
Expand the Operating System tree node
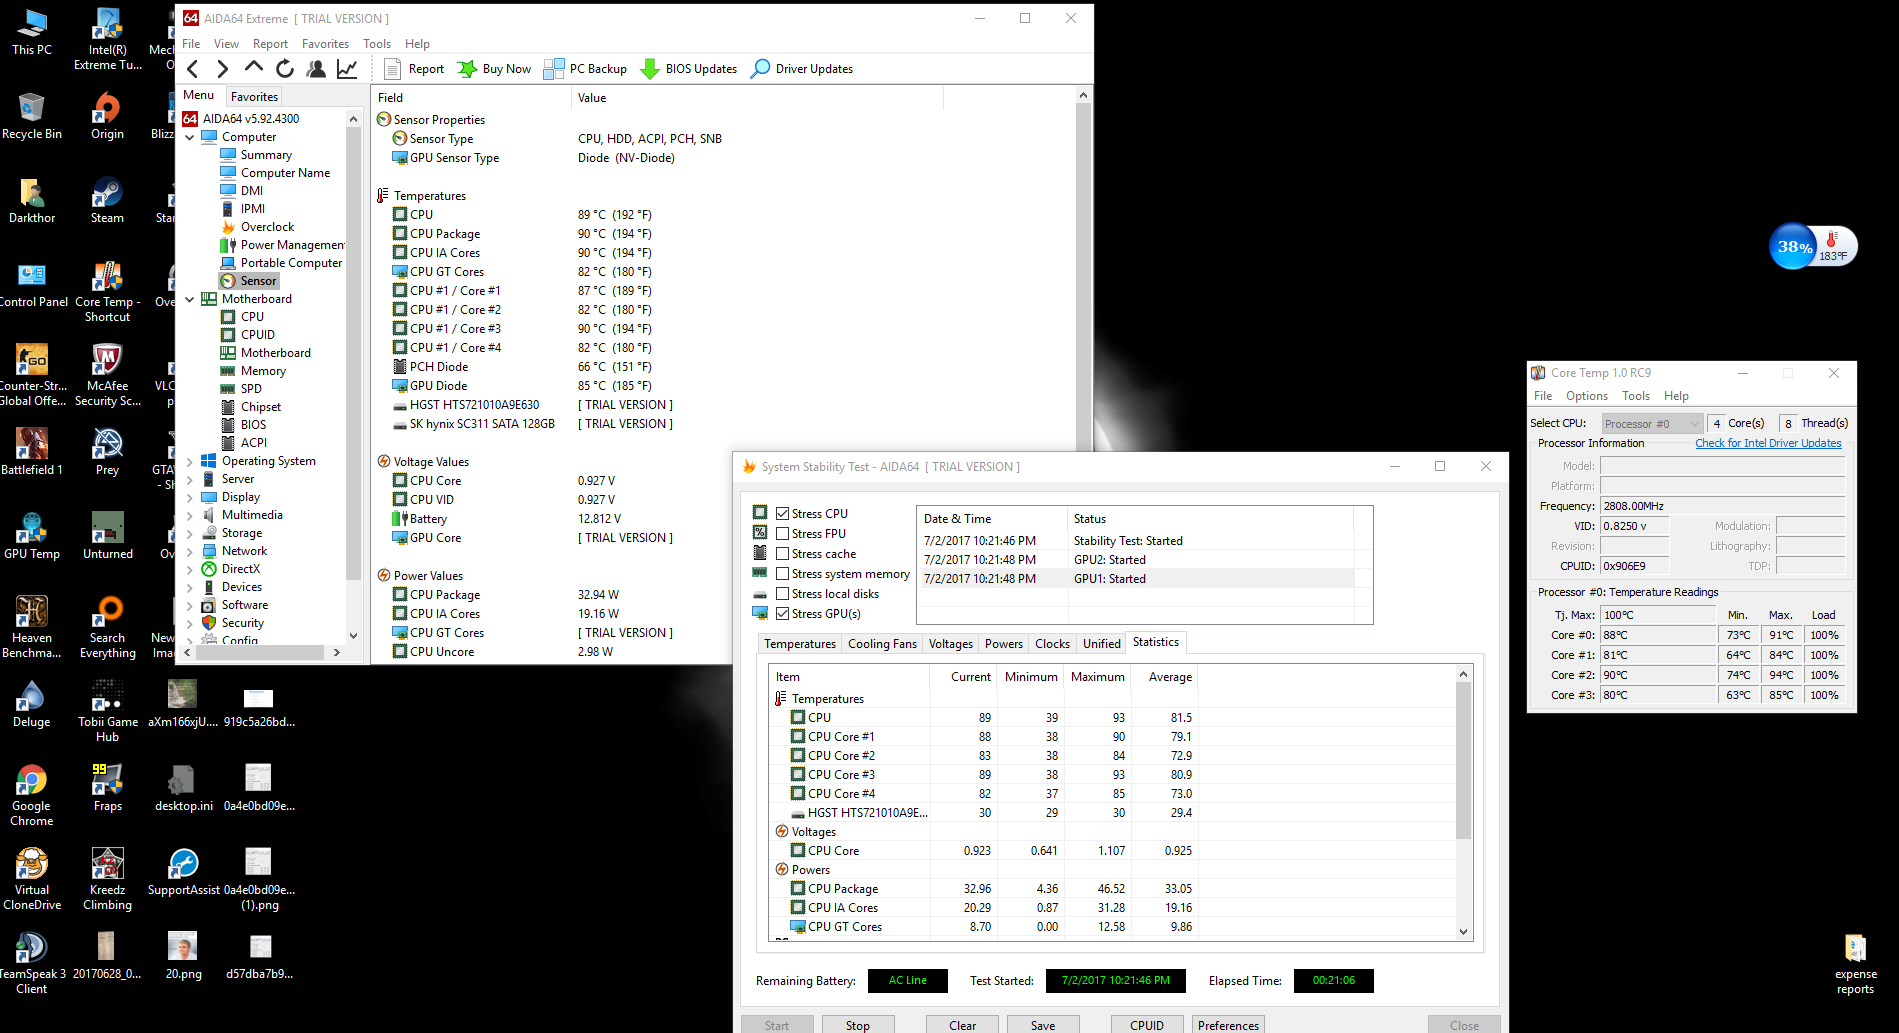click(x=190, y=461)
